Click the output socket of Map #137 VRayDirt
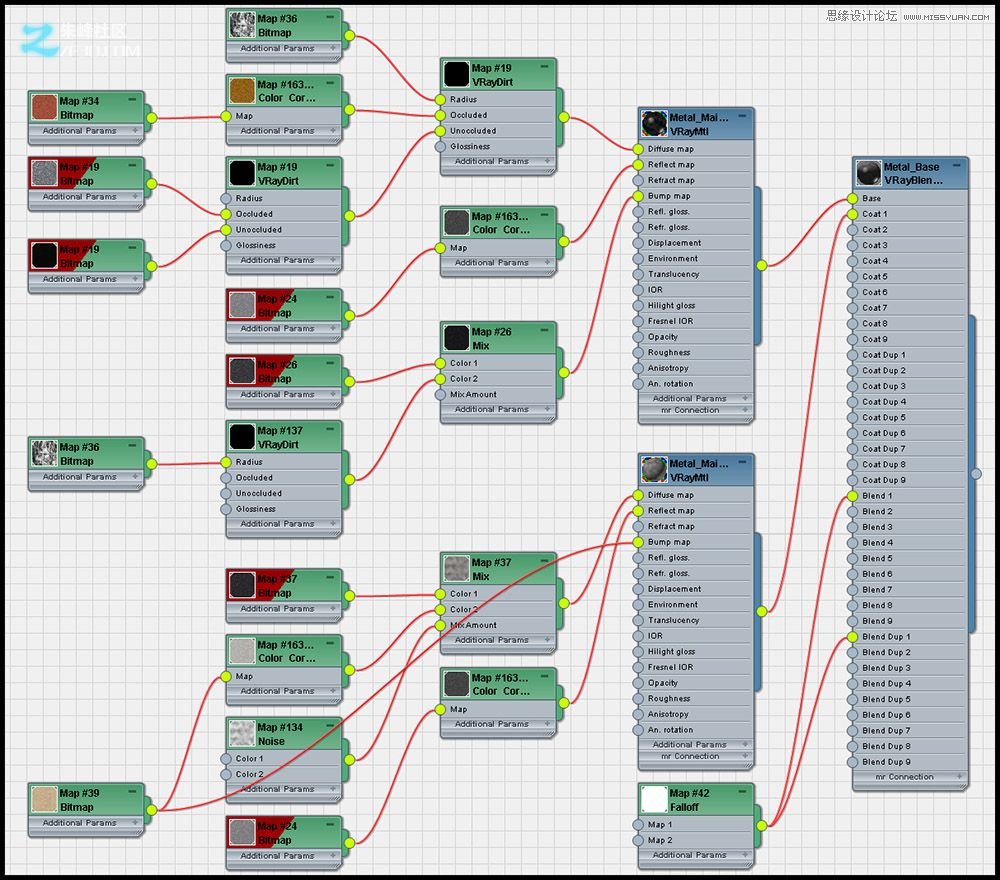The image size is (1000, 880). [349, 480]
